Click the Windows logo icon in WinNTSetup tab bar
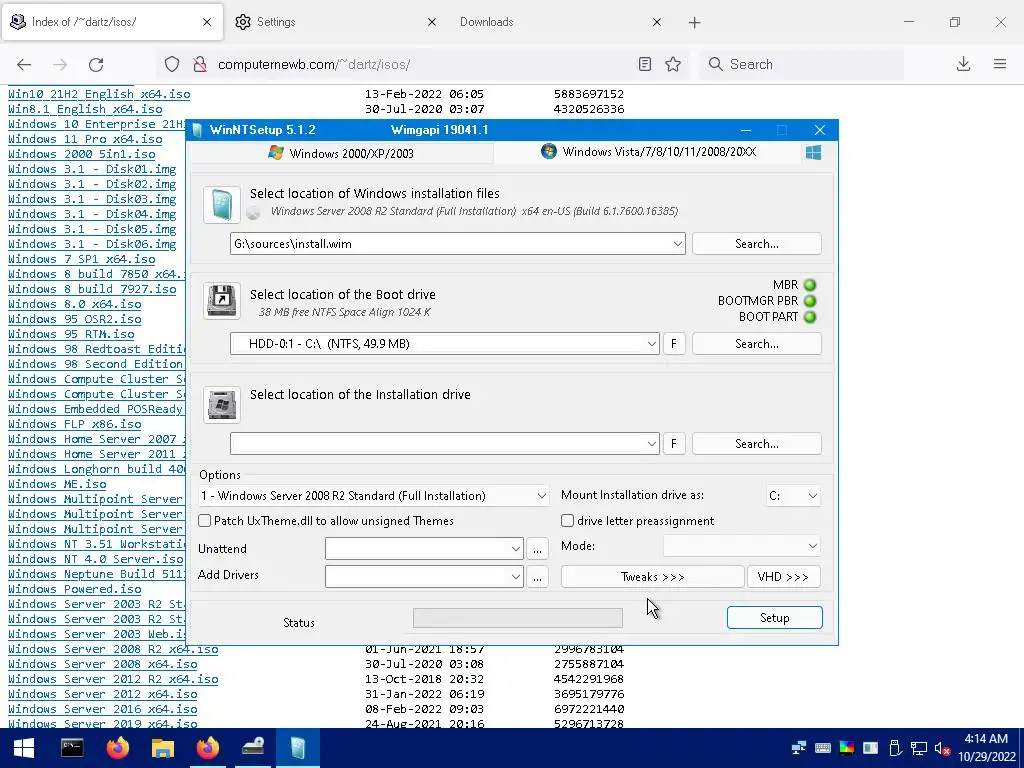Viewport: 1024px width, 768px height. (x=813, y=152)
